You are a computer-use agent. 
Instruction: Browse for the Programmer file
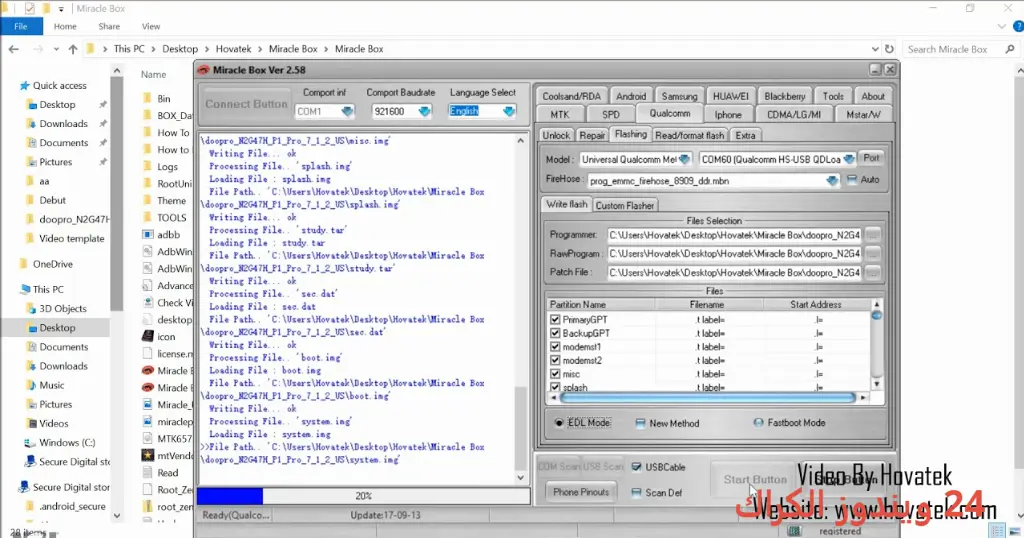872,234
